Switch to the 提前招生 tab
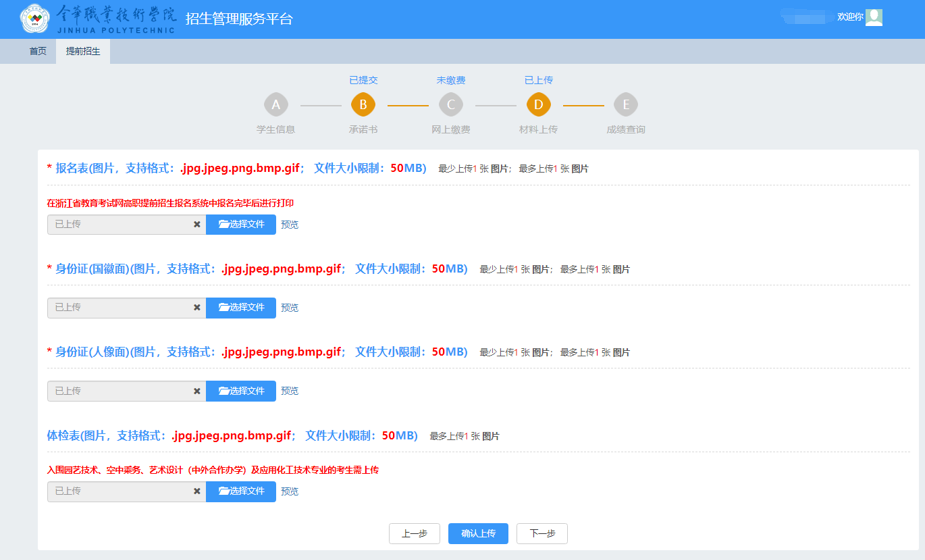Image resolution: width=925 pixels, height=560 pixels. [x=83, y=51]
